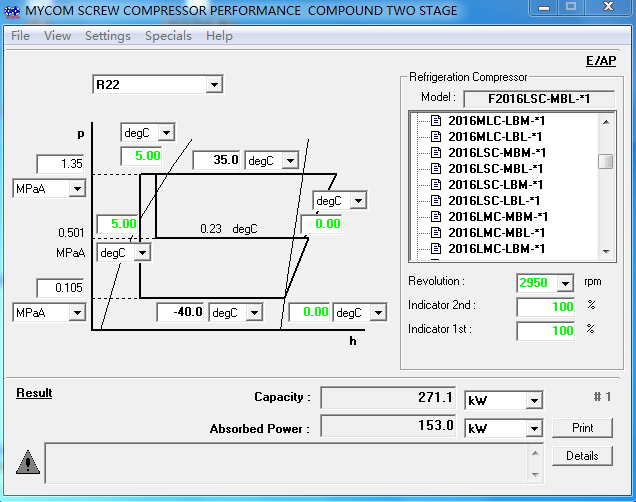Open the R22 refrigerant dropdown
Image resolution: width=636 pixels, height=502 pixels.
click(x=214, y=85)
